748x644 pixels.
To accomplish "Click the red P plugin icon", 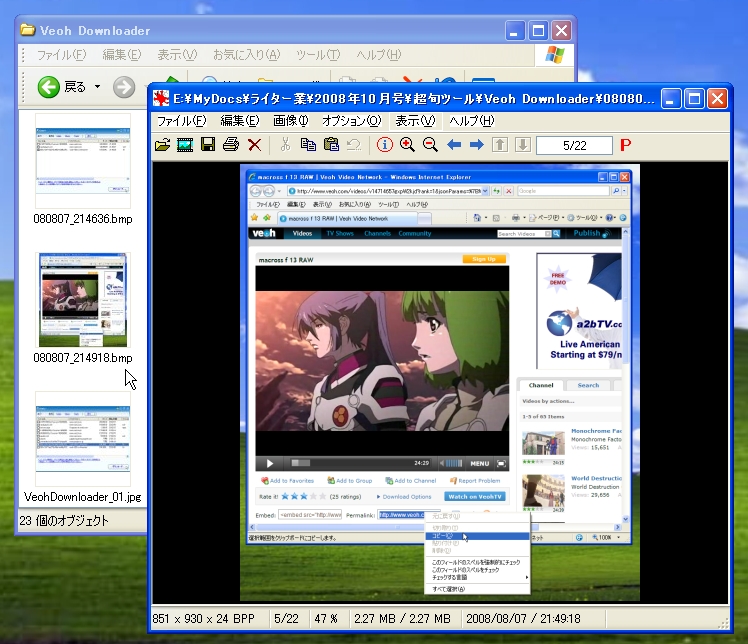I will (x=625, y=145).
